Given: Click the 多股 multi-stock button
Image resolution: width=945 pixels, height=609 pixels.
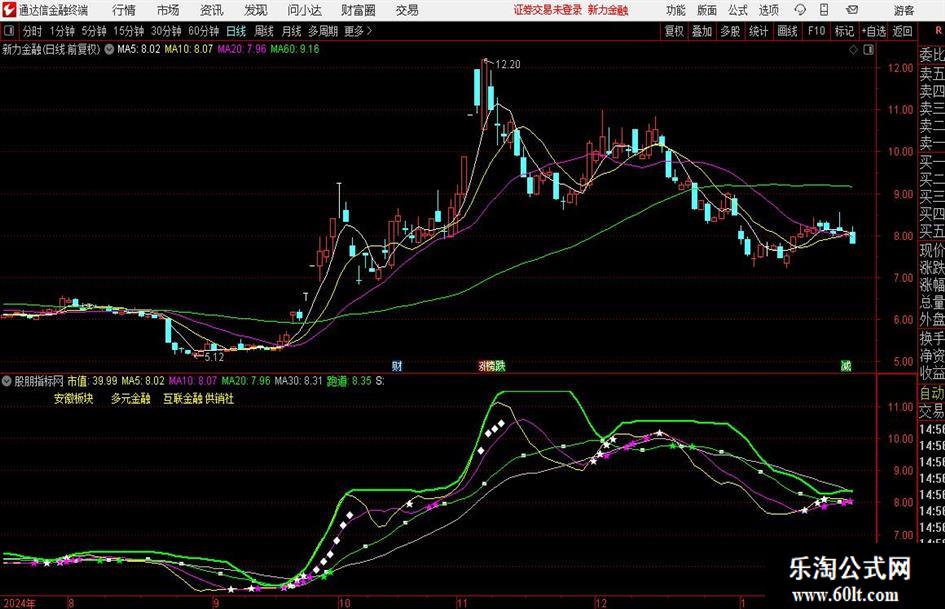Looking at the screenshot, I should pyautogui.click(x=730, y=31).
